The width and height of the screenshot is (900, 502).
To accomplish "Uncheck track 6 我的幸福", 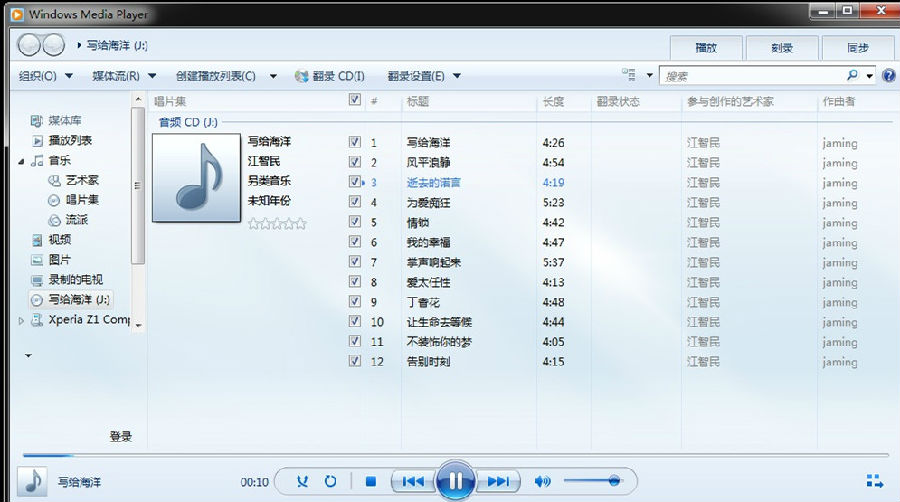I will point(355,242).
